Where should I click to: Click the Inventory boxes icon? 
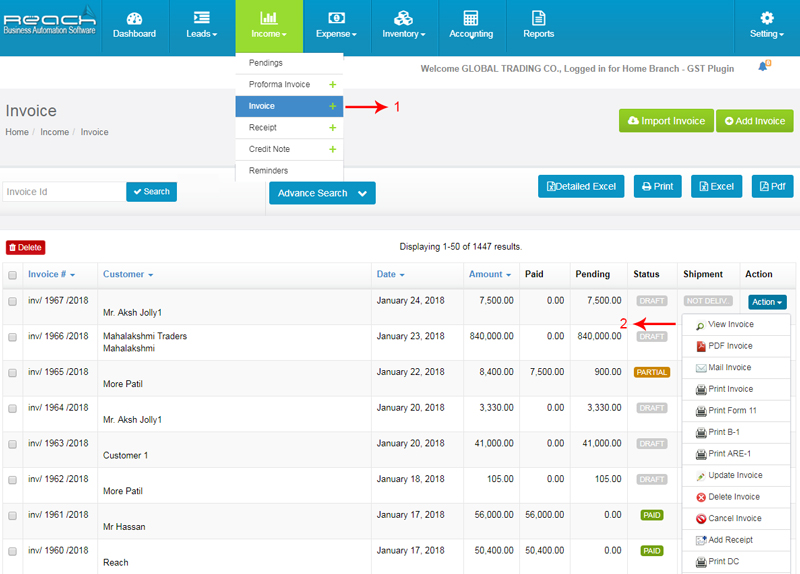point(403,18)
